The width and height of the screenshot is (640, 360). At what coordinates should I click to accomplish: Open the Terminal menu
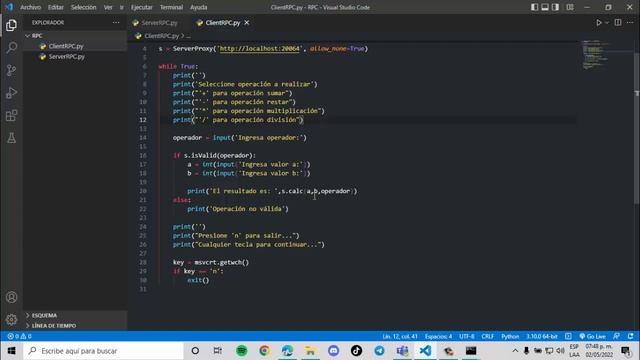[x=171, y=7]
